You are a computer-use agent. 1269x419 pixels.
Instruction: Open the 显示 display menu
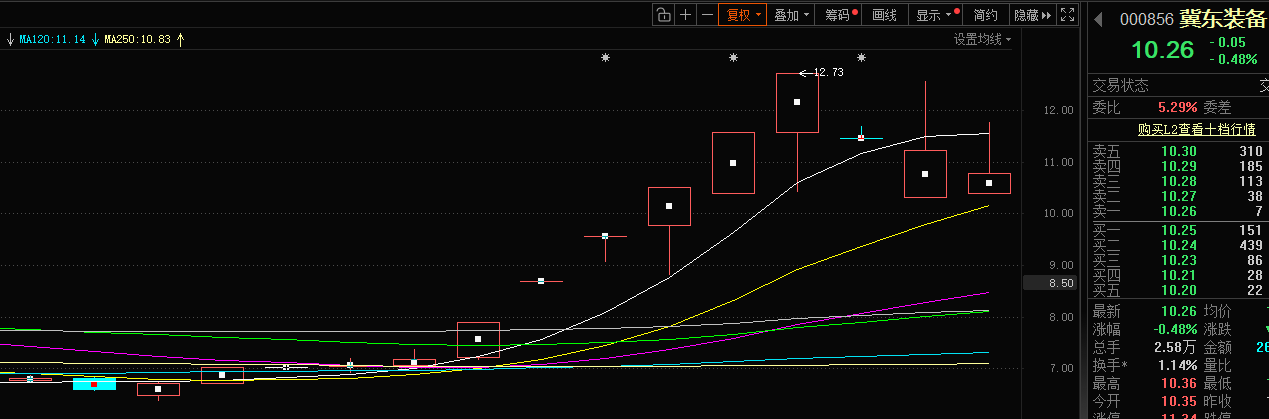pos(935,15)
